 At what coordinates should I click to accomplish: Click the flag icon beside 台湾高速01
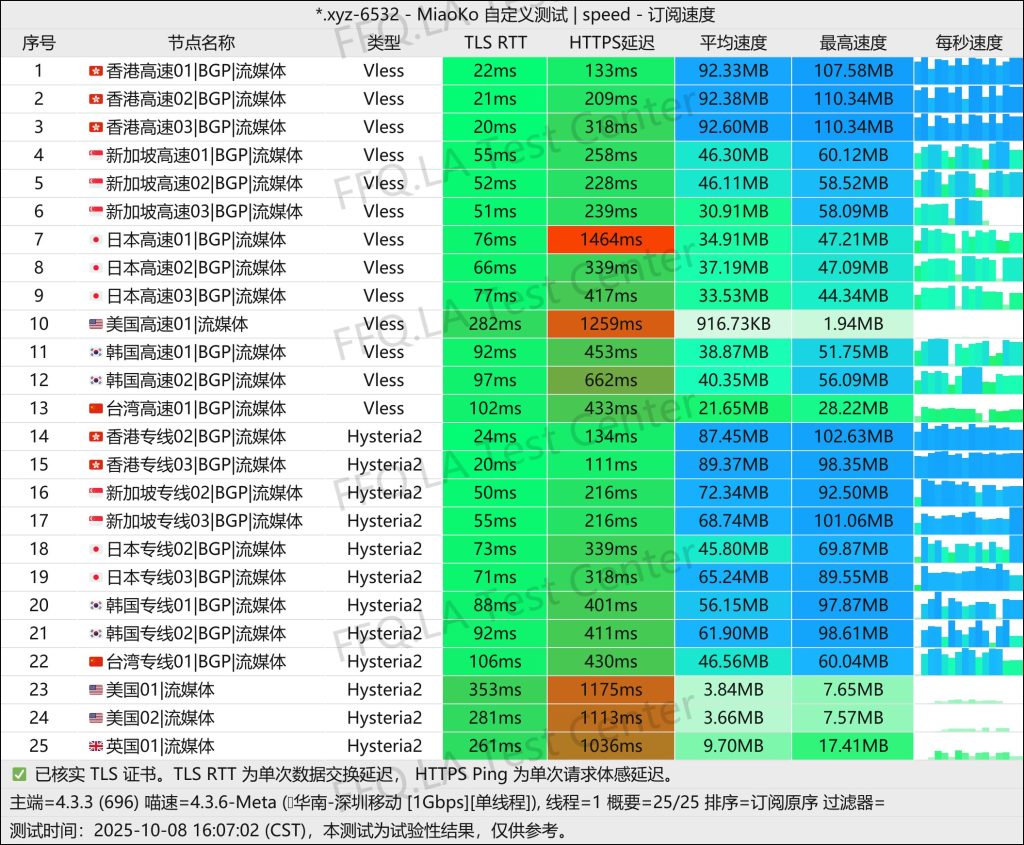point(95,408)
